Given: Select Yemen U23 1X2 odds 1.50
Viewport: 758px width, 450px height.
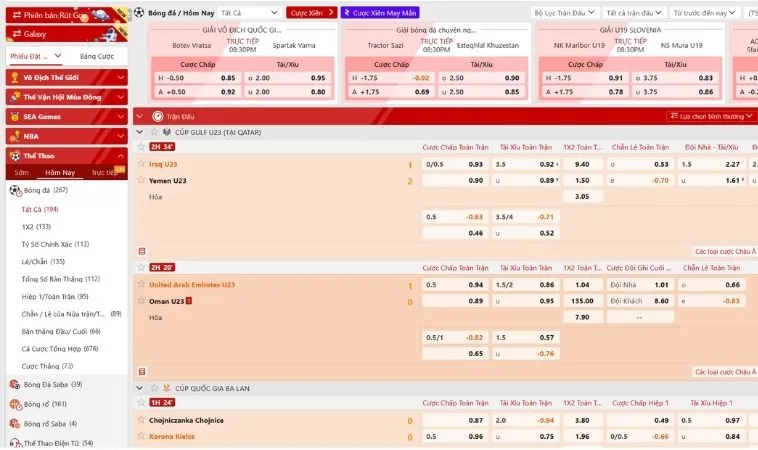Looking at the screenshot, I should [583, 180].
